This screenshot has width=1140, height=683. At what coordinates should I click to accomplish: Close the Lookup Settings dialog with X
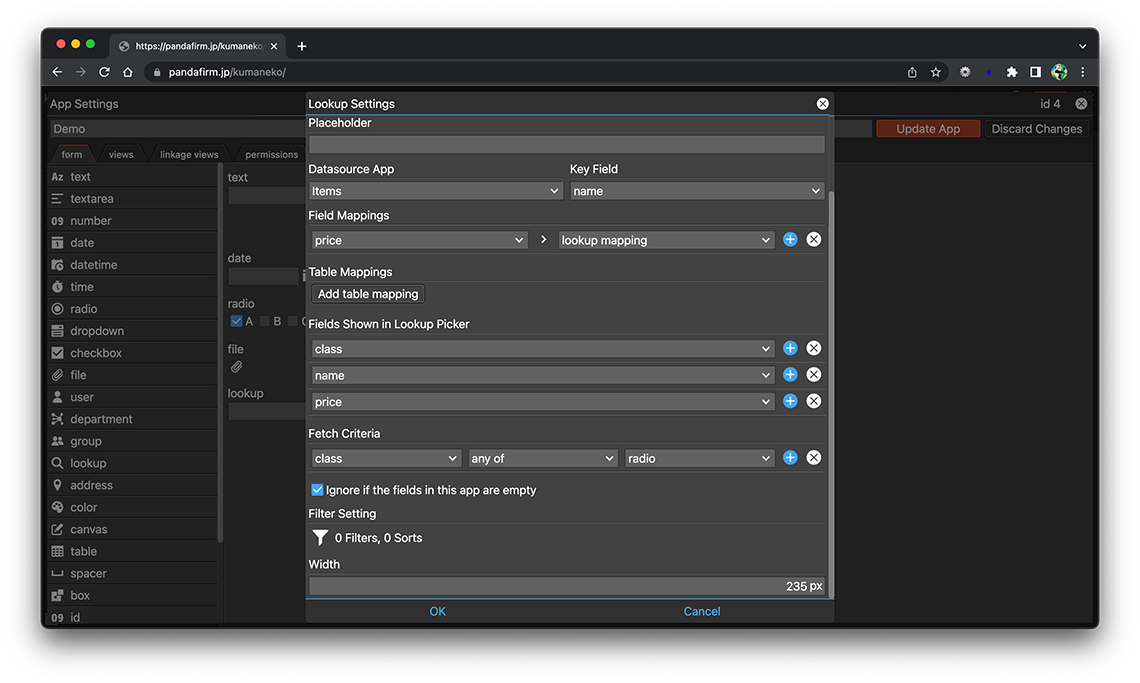click(x=822, y=104)
